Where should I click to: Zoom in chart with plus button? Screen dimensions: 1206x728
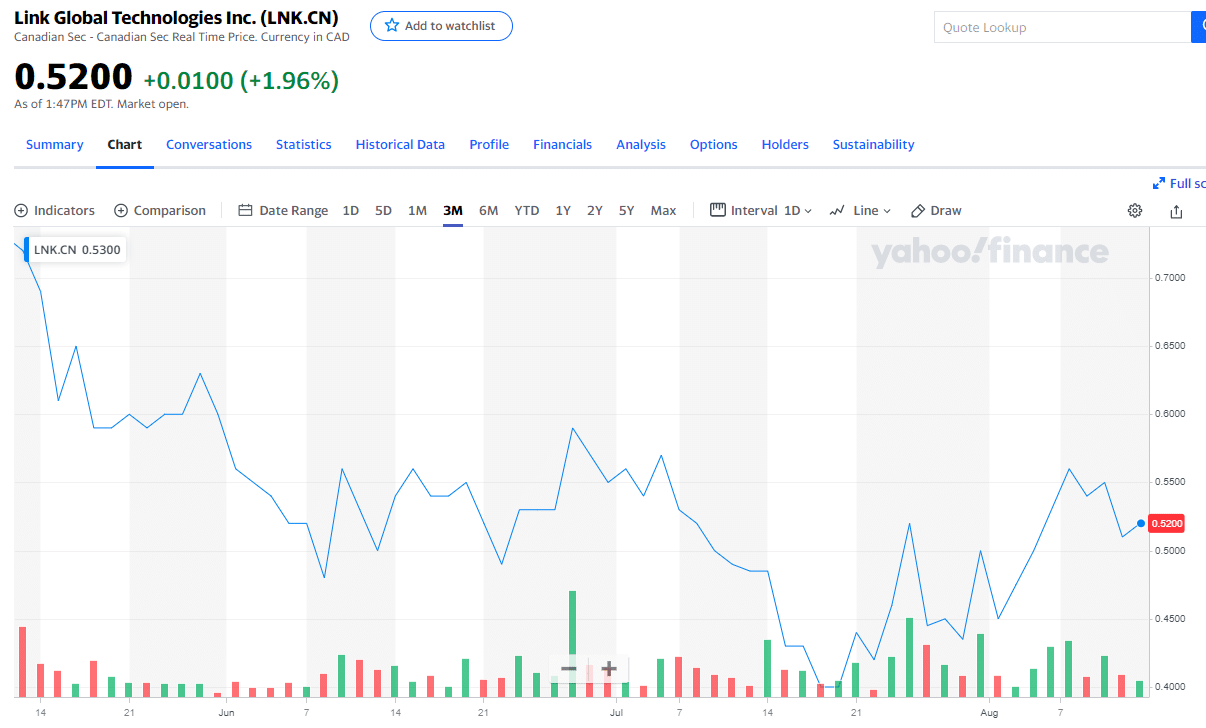tap(608, 669)
